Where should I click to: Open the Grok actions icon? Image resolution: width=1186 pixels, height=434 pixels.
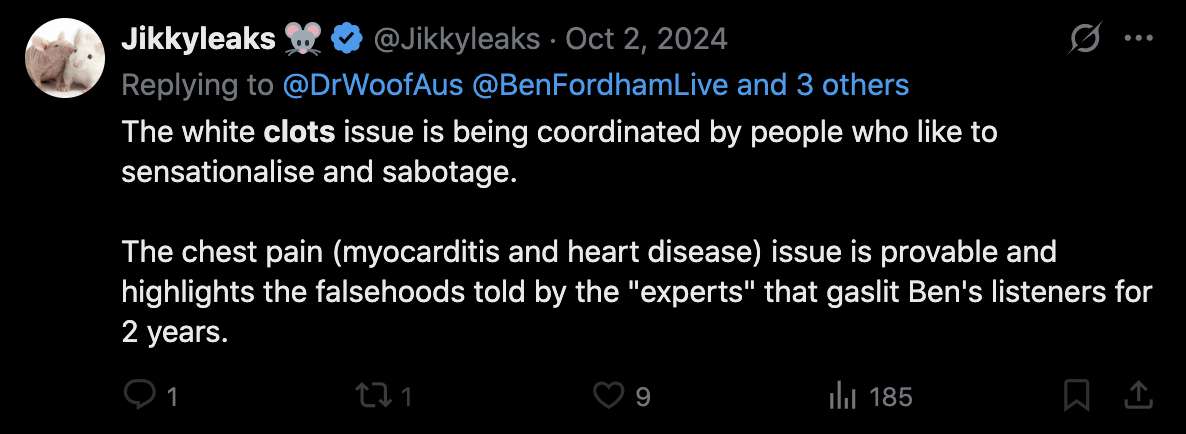[1085, 40]
